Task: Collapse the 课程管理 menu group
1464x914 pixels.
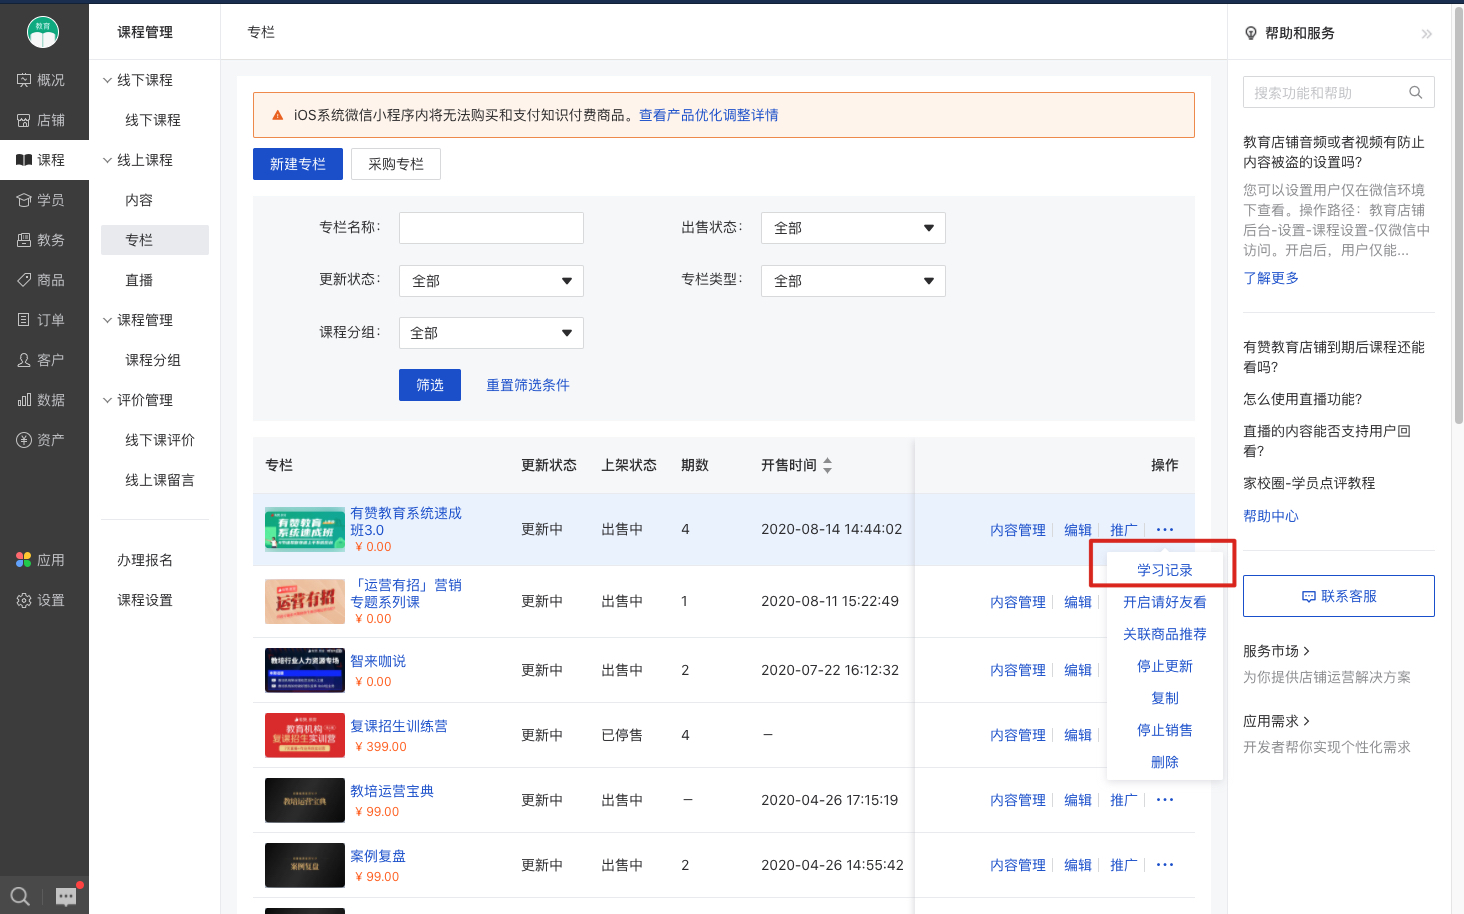Action: pos(107,320)
